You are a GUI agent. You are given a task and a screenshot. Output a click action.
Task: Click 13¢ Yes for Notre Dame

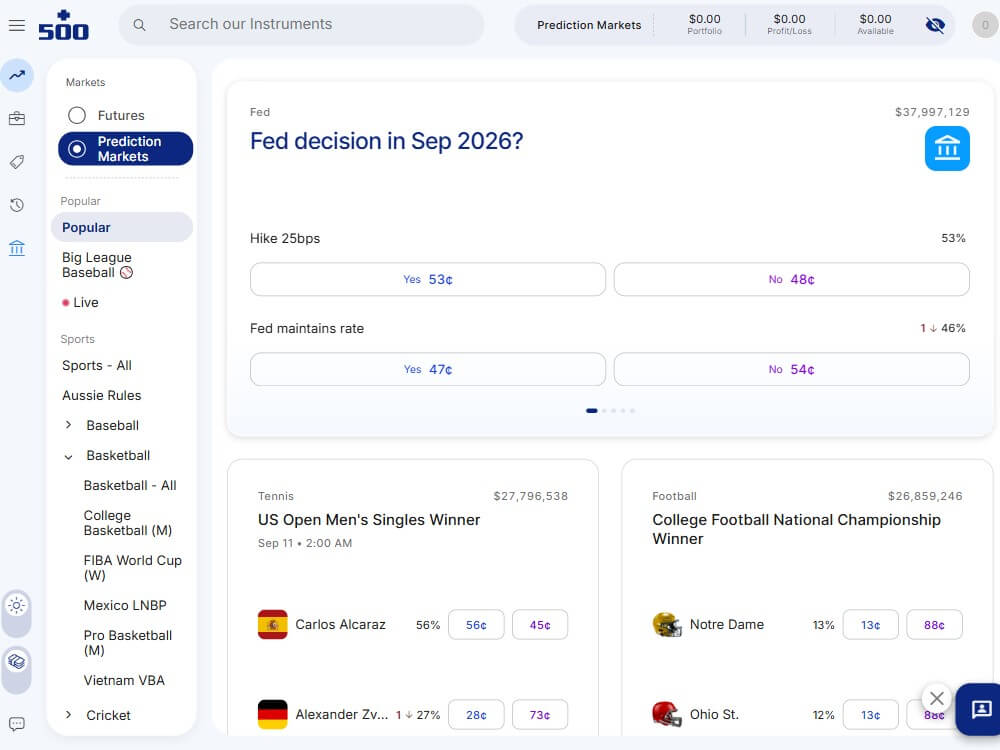click(x=871, y=625)
